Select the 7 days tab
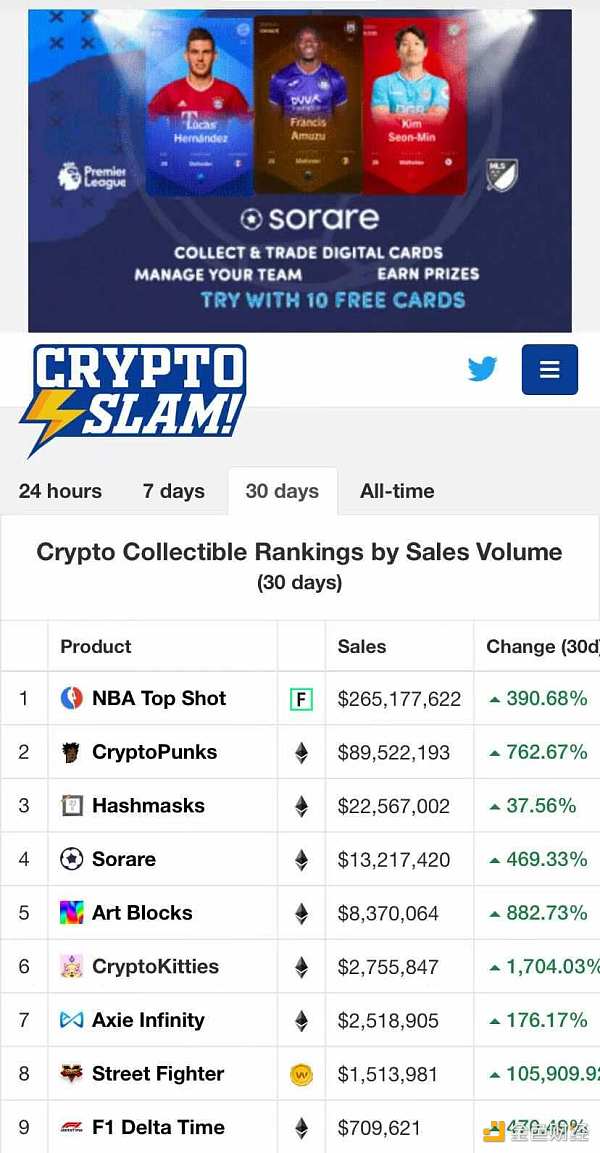The width and height of the screenshot is (600, 1153). tap(173, 491)
